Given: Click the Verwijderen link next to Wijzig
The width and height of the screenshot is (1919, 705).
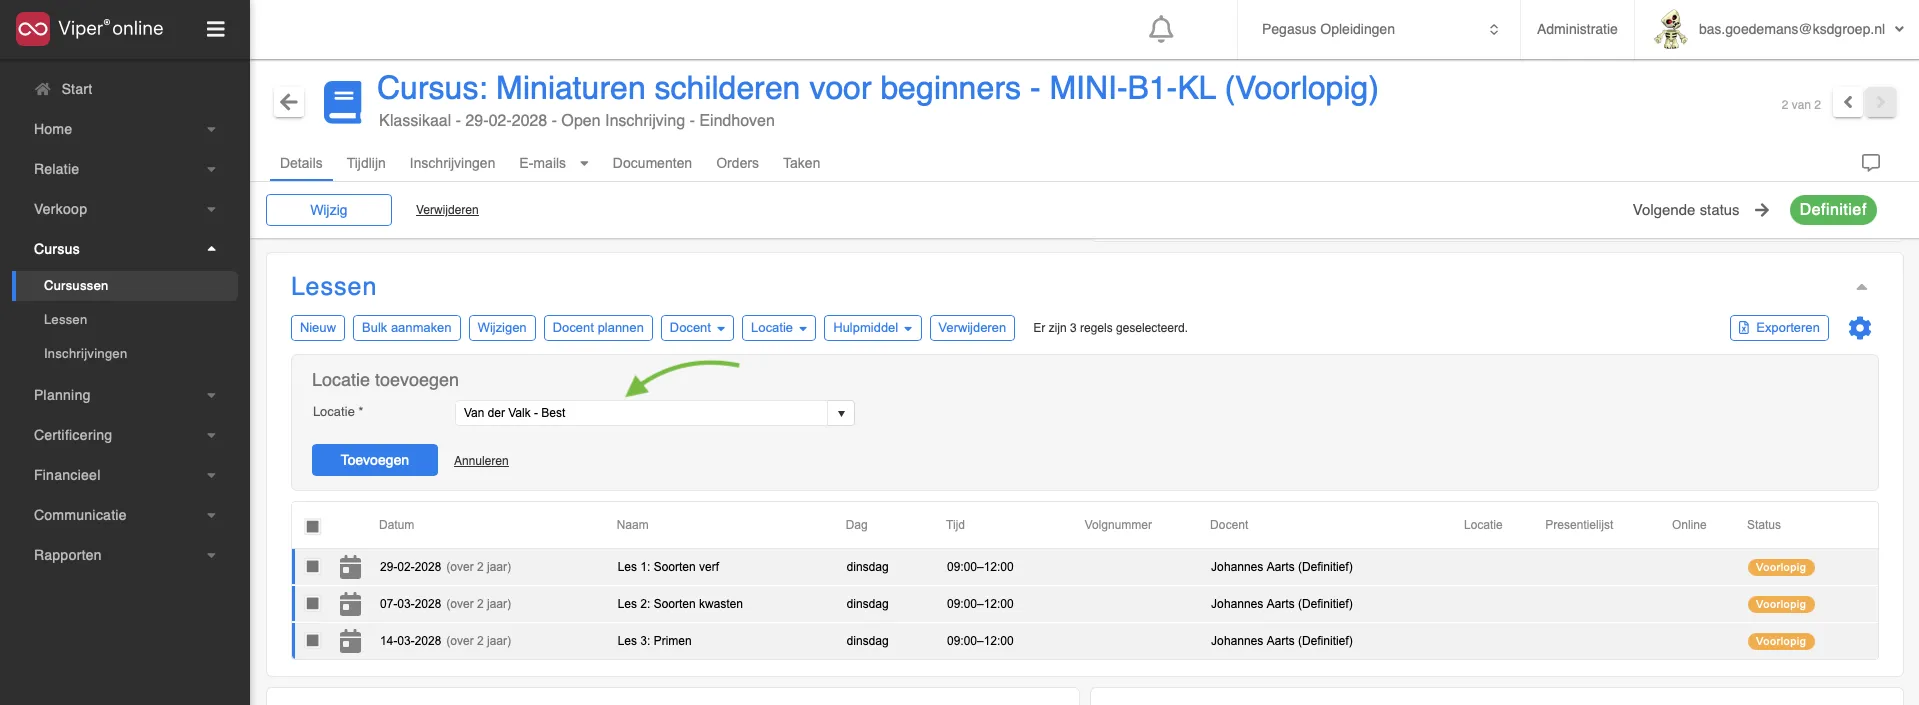Looking at the screenshot, I should click(447, 210).
